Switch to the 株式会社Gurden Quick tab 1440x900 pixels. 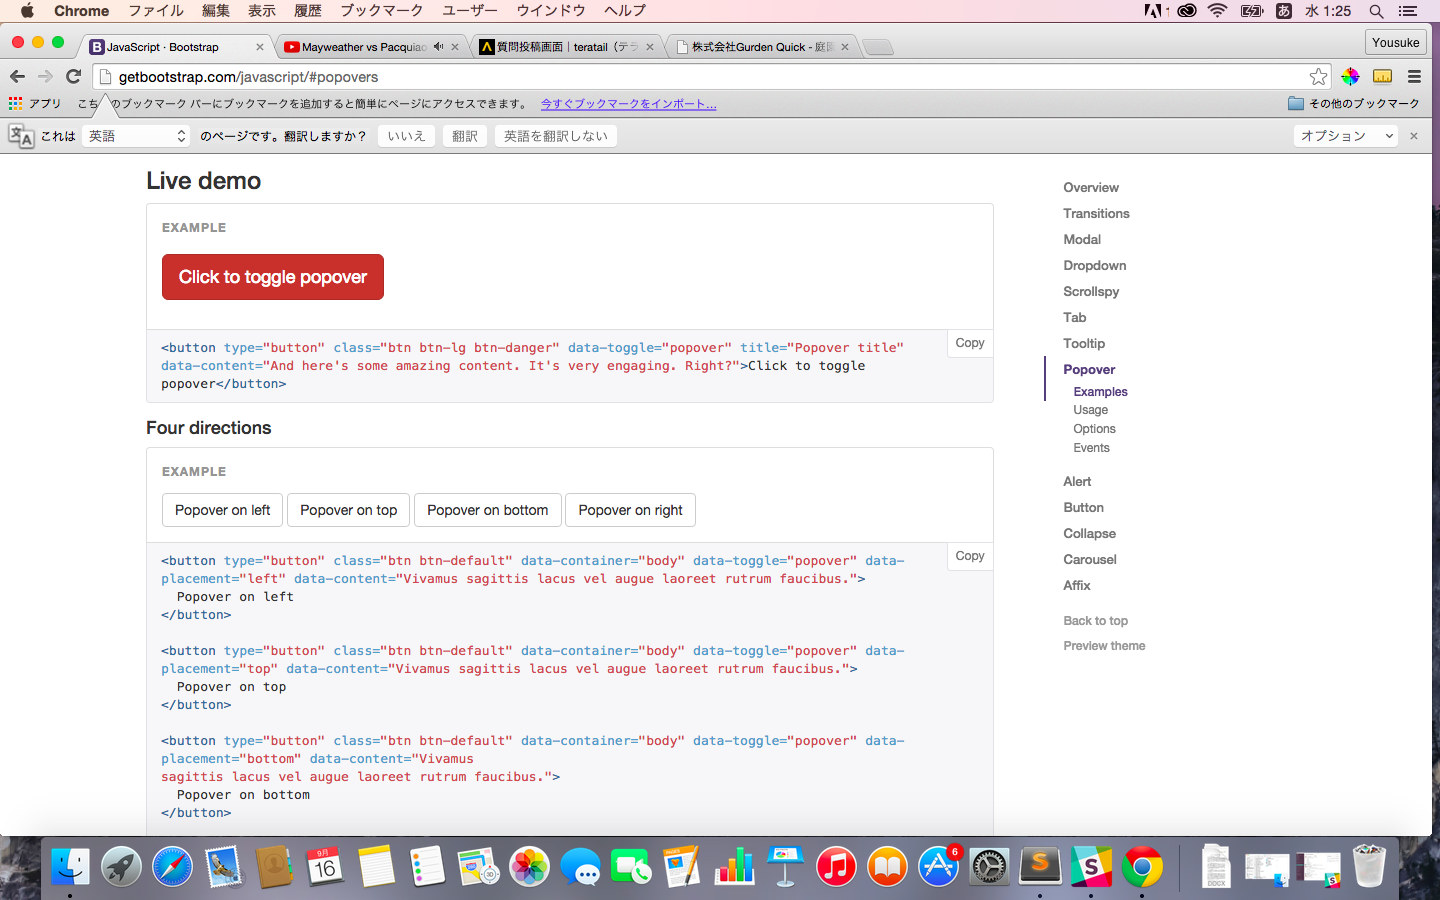[762, 47]
